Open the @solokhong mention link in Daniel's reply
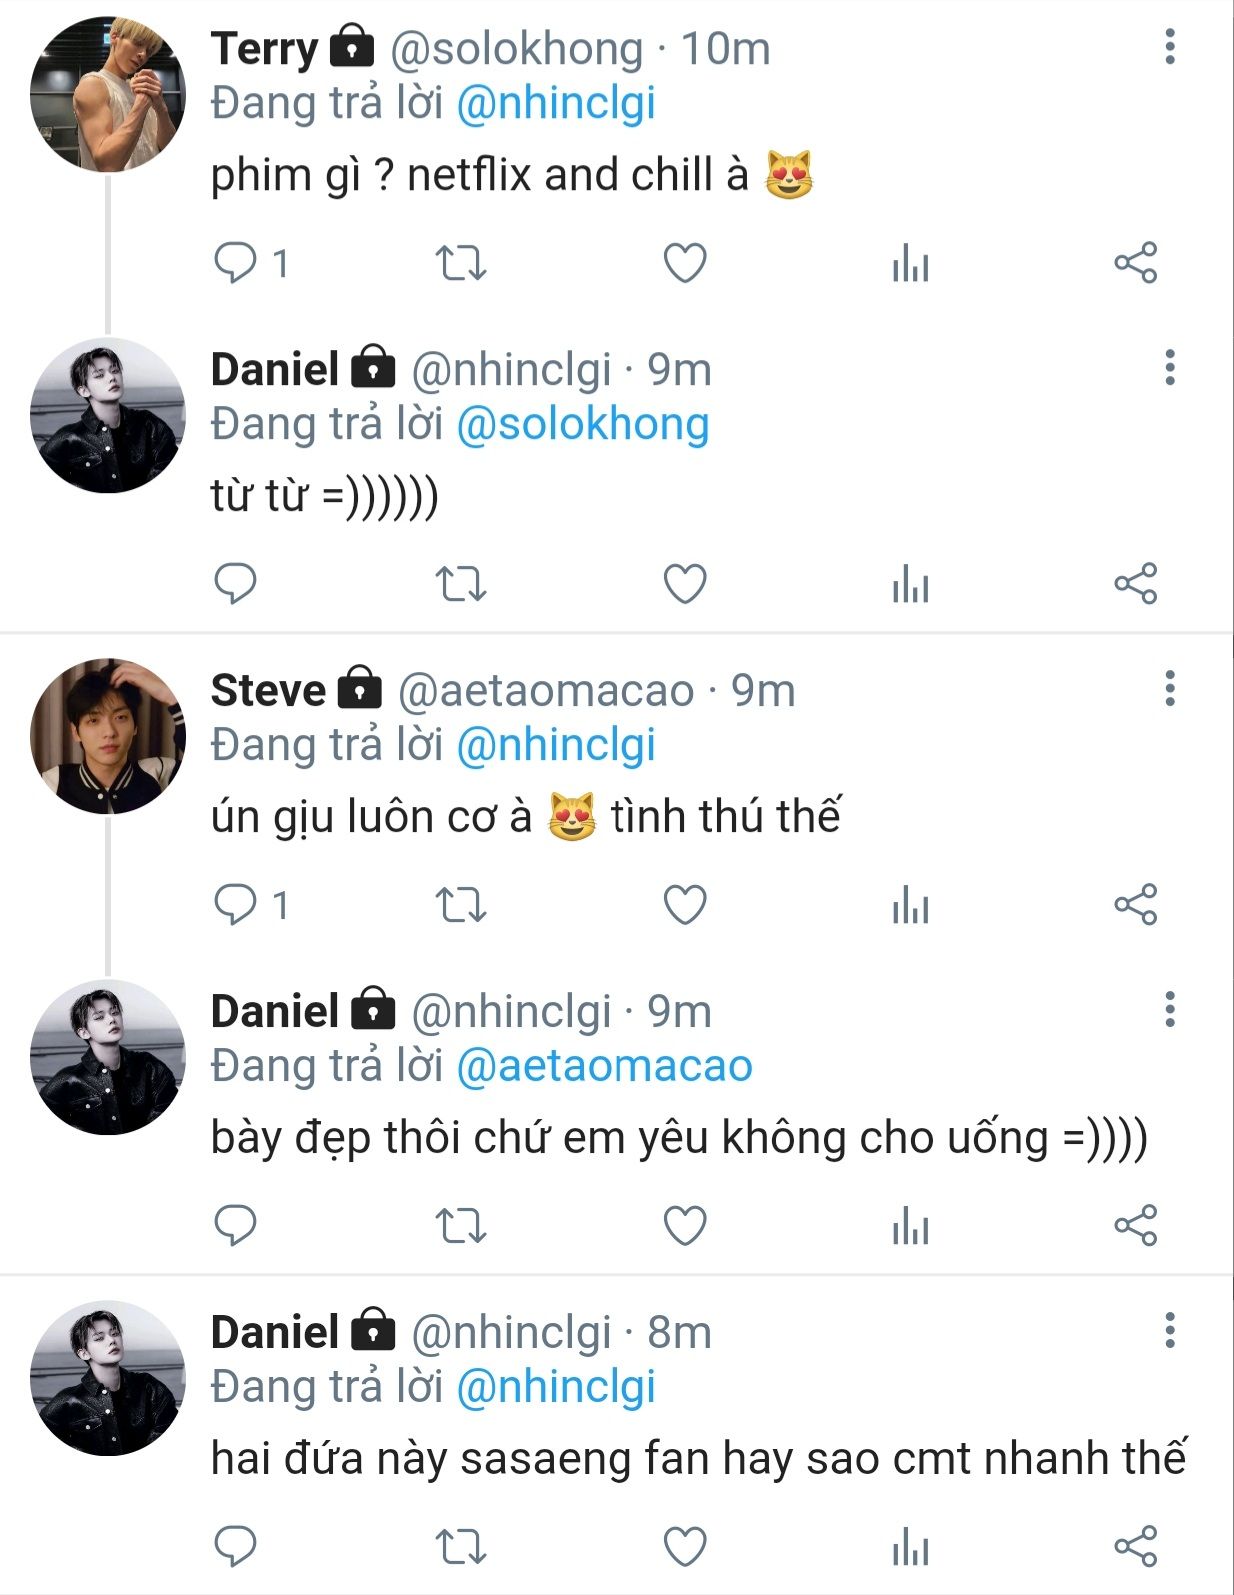This screenshot has width=1234, height=1595. (582, 424)
